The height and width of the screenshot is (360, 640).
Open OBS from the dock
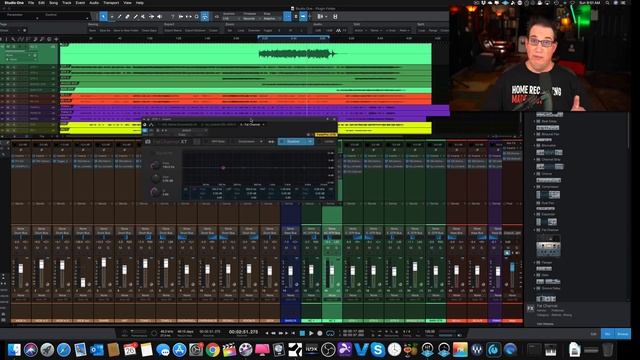pyautogui.click(x=328, y=350)
